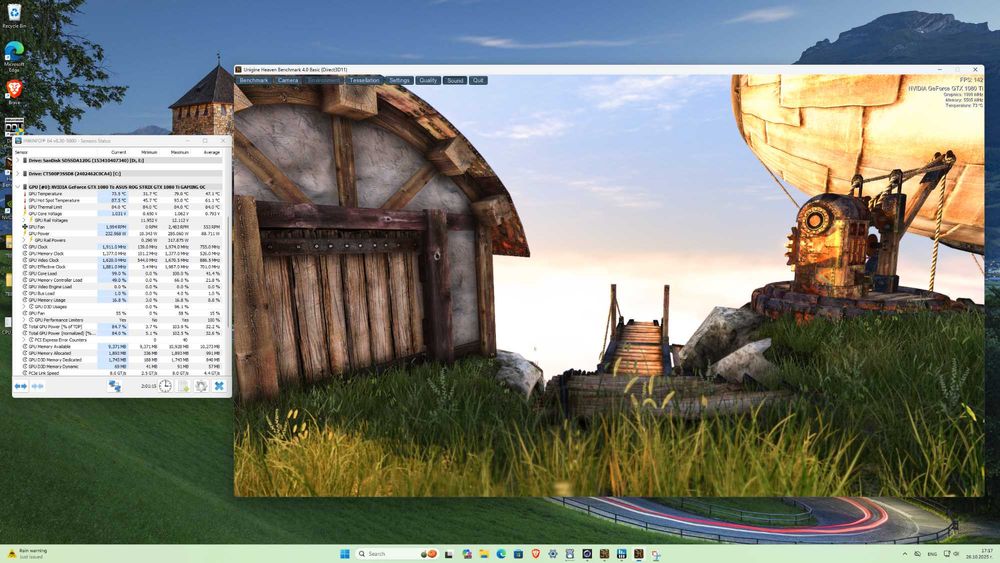Click the Current column header in HWiNFO

click(x=119, y=152)
